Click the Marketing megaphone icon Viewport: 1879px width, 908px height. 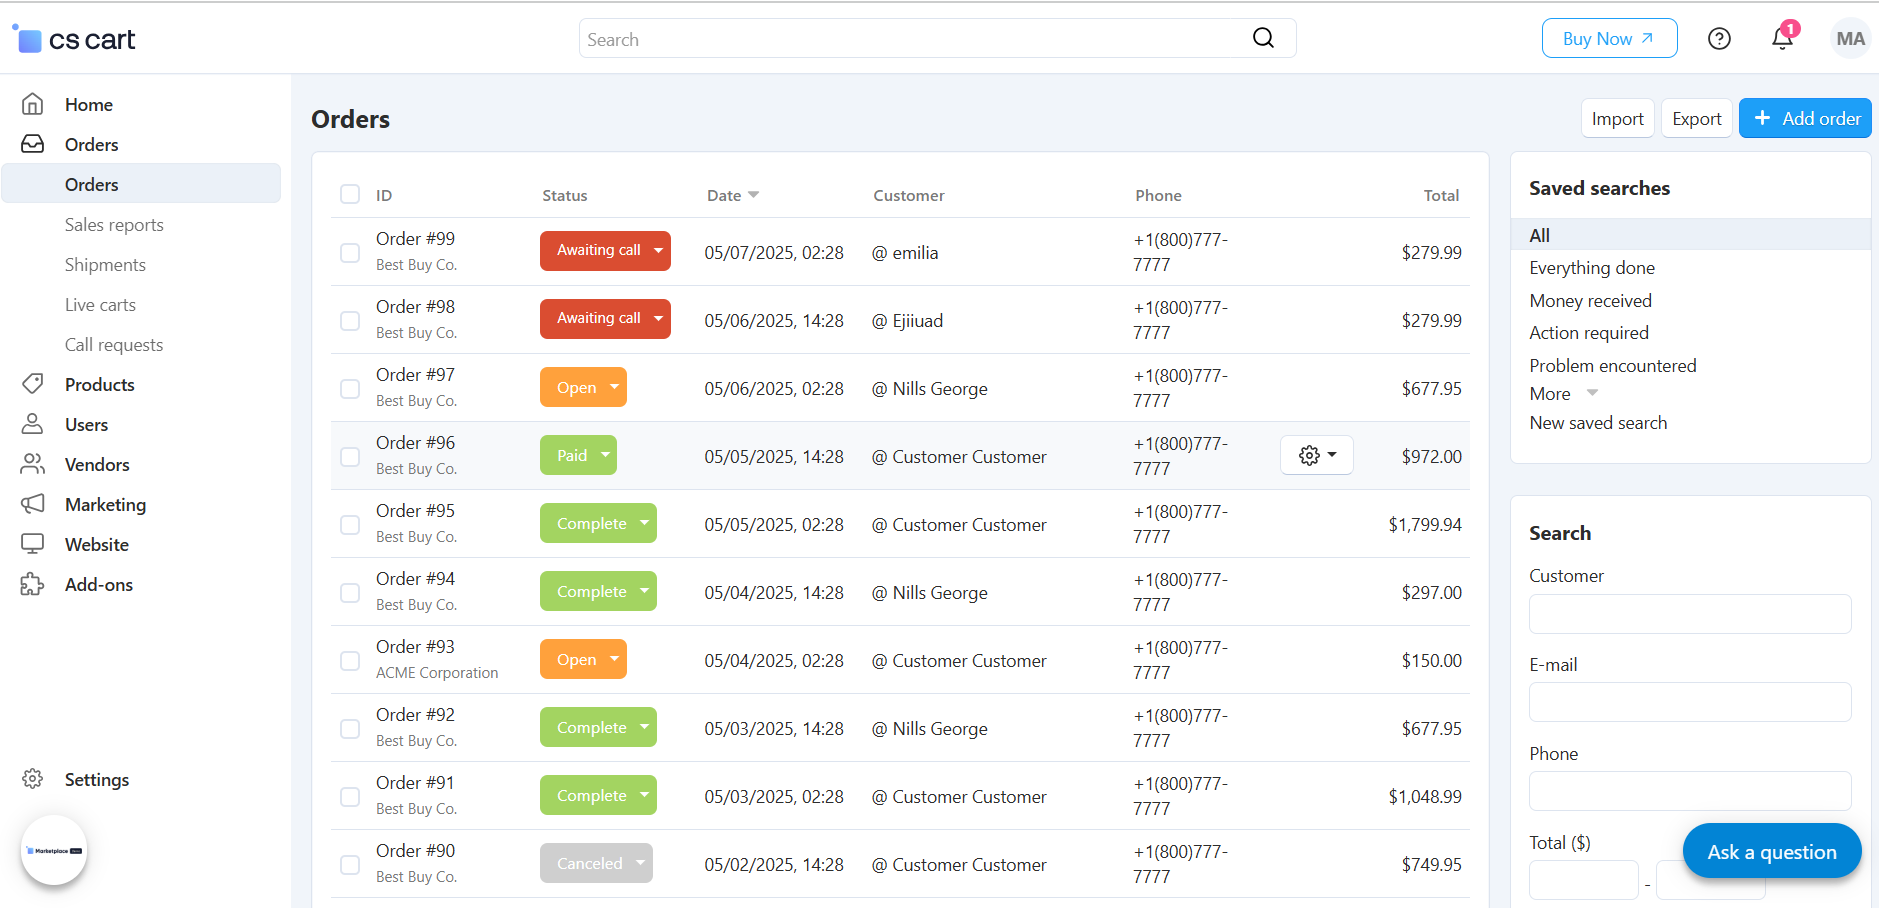33,504
